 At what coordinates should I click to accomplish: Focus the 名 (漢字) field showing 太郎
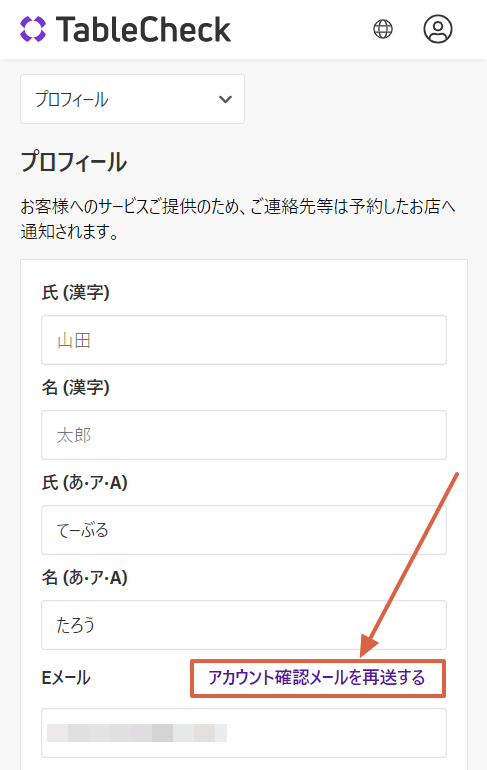click(x=244, y=435)
